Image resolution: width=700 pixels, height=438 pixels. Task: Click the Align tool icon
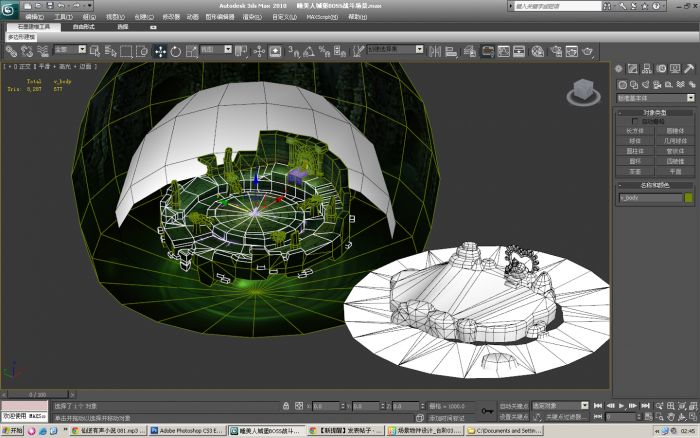451,51
